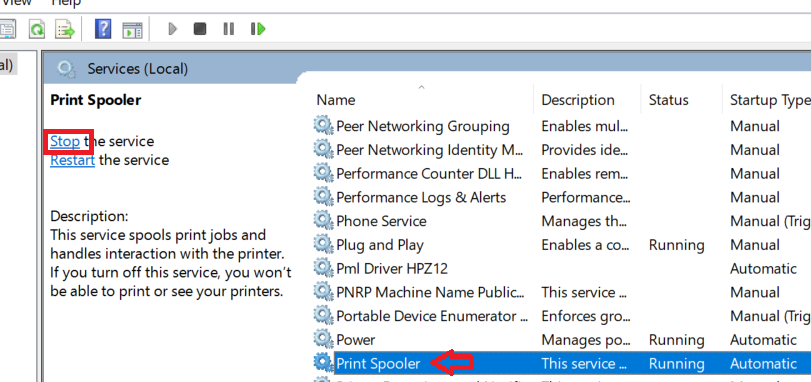Click Manual (Trig startup type of Phone Service

[x=770, y=221]
